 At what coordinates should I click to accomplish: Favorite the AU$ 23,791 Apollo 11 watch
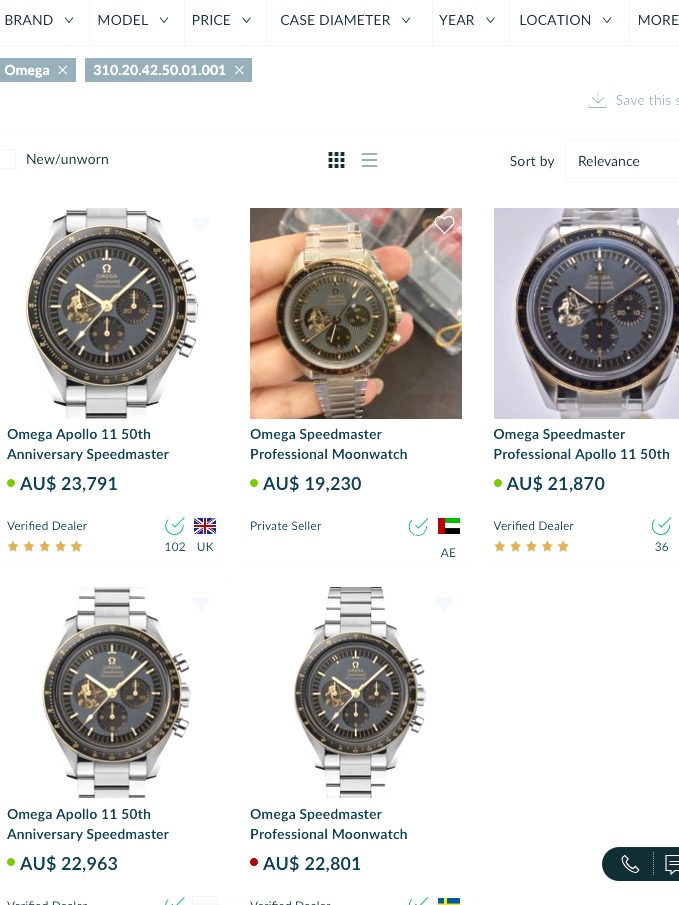(x=201, y=224)
